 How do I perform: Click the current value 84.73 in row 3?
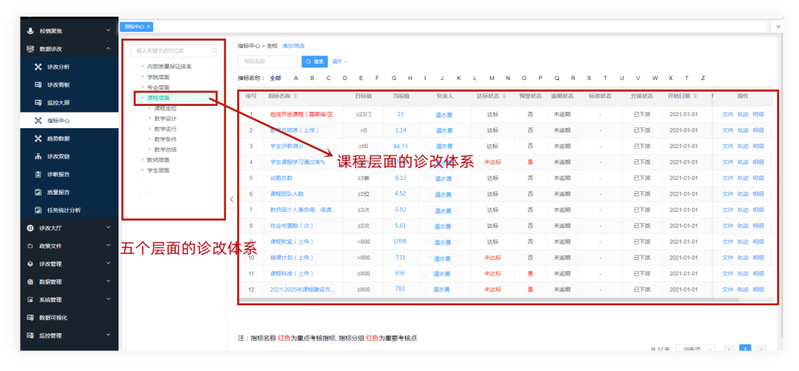click(401, 146)
